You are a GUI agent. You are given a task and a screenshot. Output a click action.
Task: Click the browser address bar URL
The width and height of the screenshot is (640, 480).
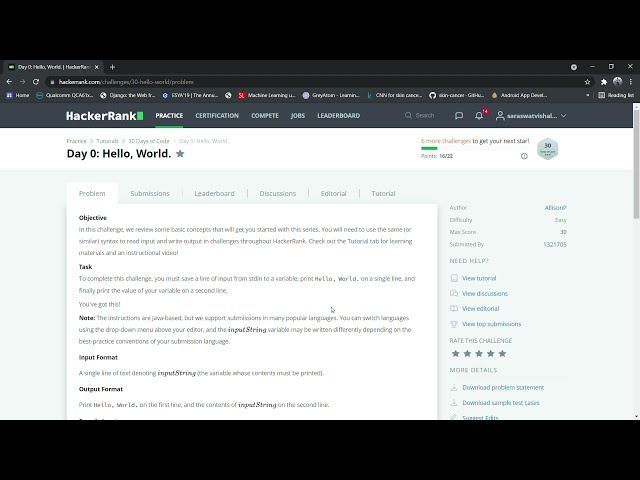pyautogui.click(x=126, y=82)
